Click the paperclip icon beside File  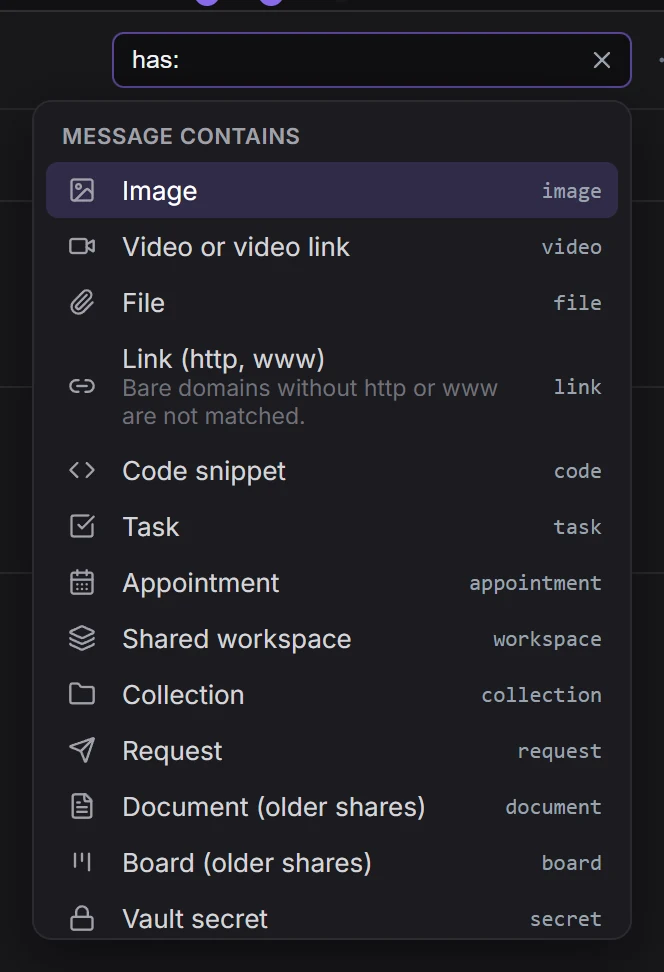pyautogui.click(x=82, y=303)
